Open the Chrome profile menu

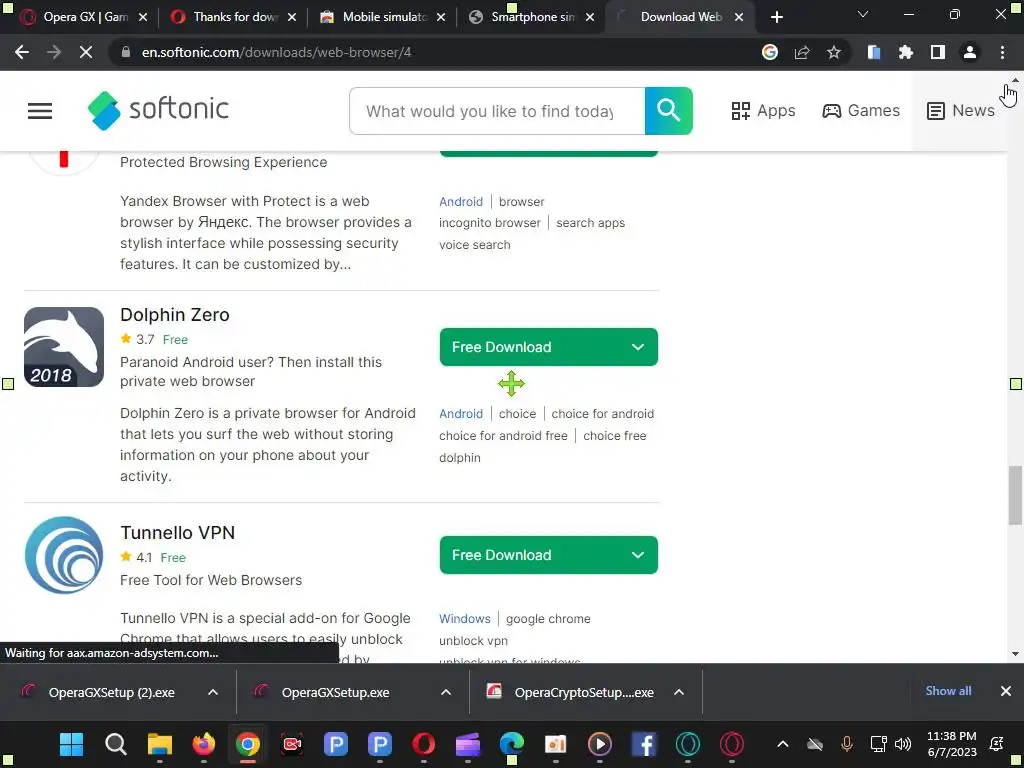pyautogui.click(x=970, y=52)
